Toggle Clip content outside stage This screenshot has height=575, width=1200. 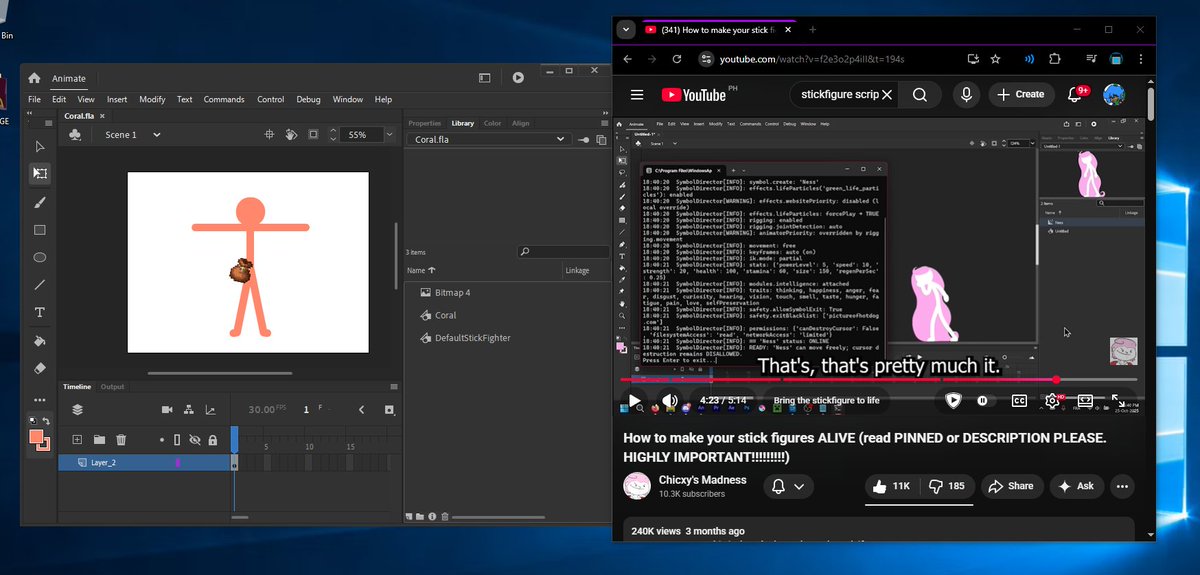point(313,134)
